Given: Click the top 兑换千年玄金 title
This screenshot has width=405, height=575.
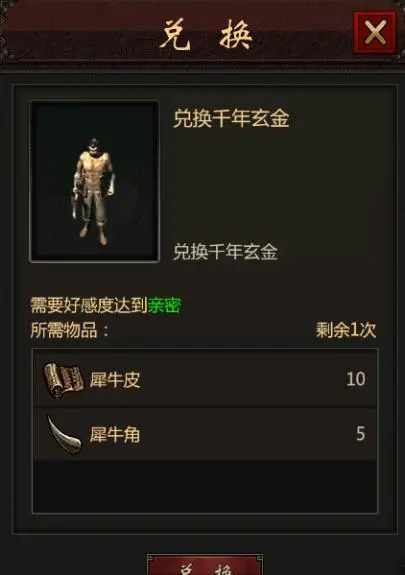Looking at the screenshot, I should 231,118.
